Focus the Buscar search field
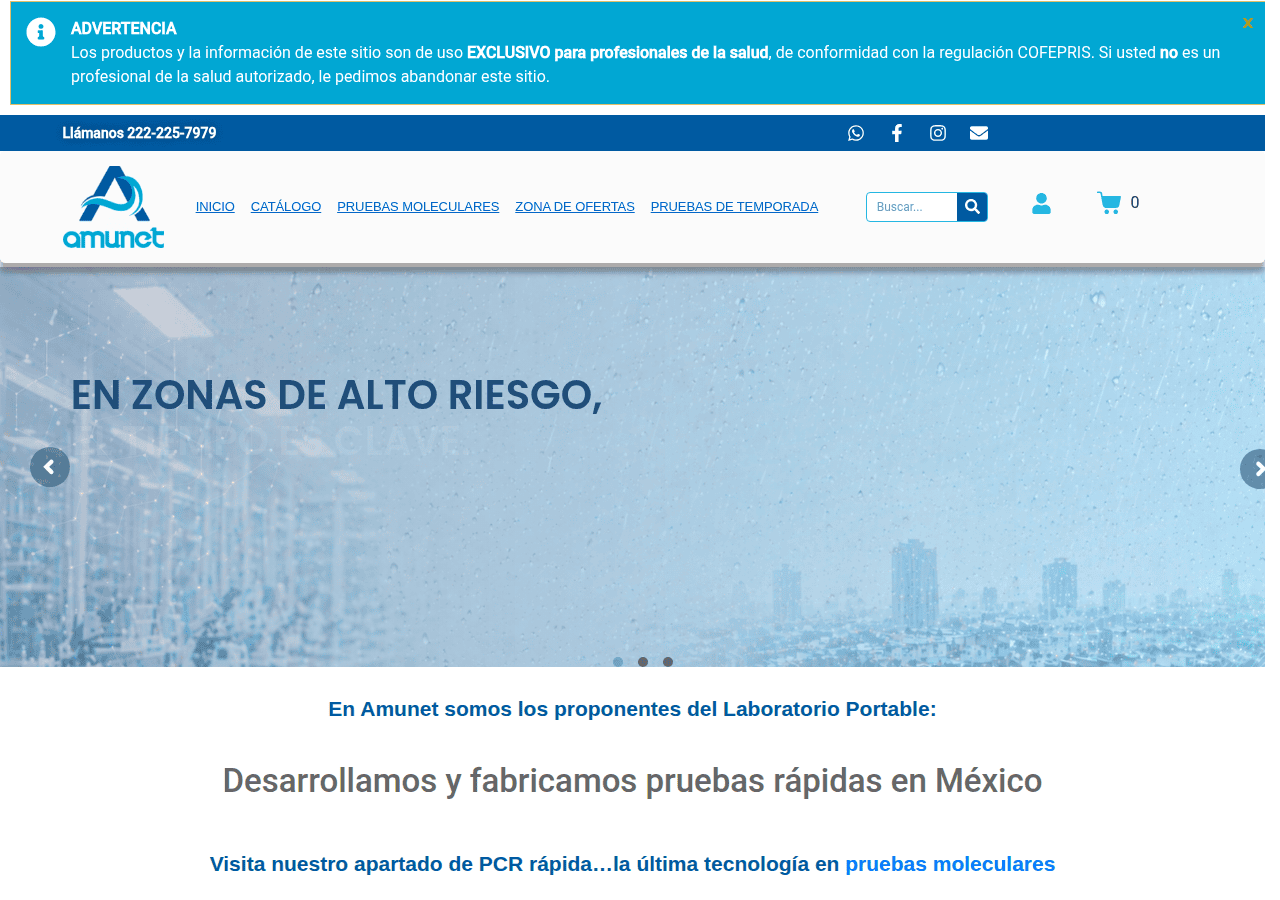 [x=912, y=207]
